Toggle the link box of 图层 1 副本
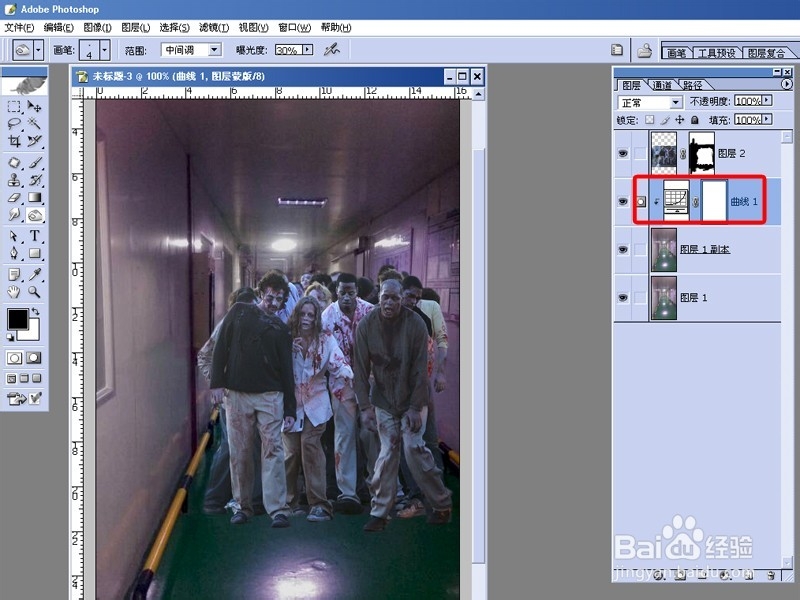Image resolution: width=800 pixels, height=600 pixels. click(640, 249)
